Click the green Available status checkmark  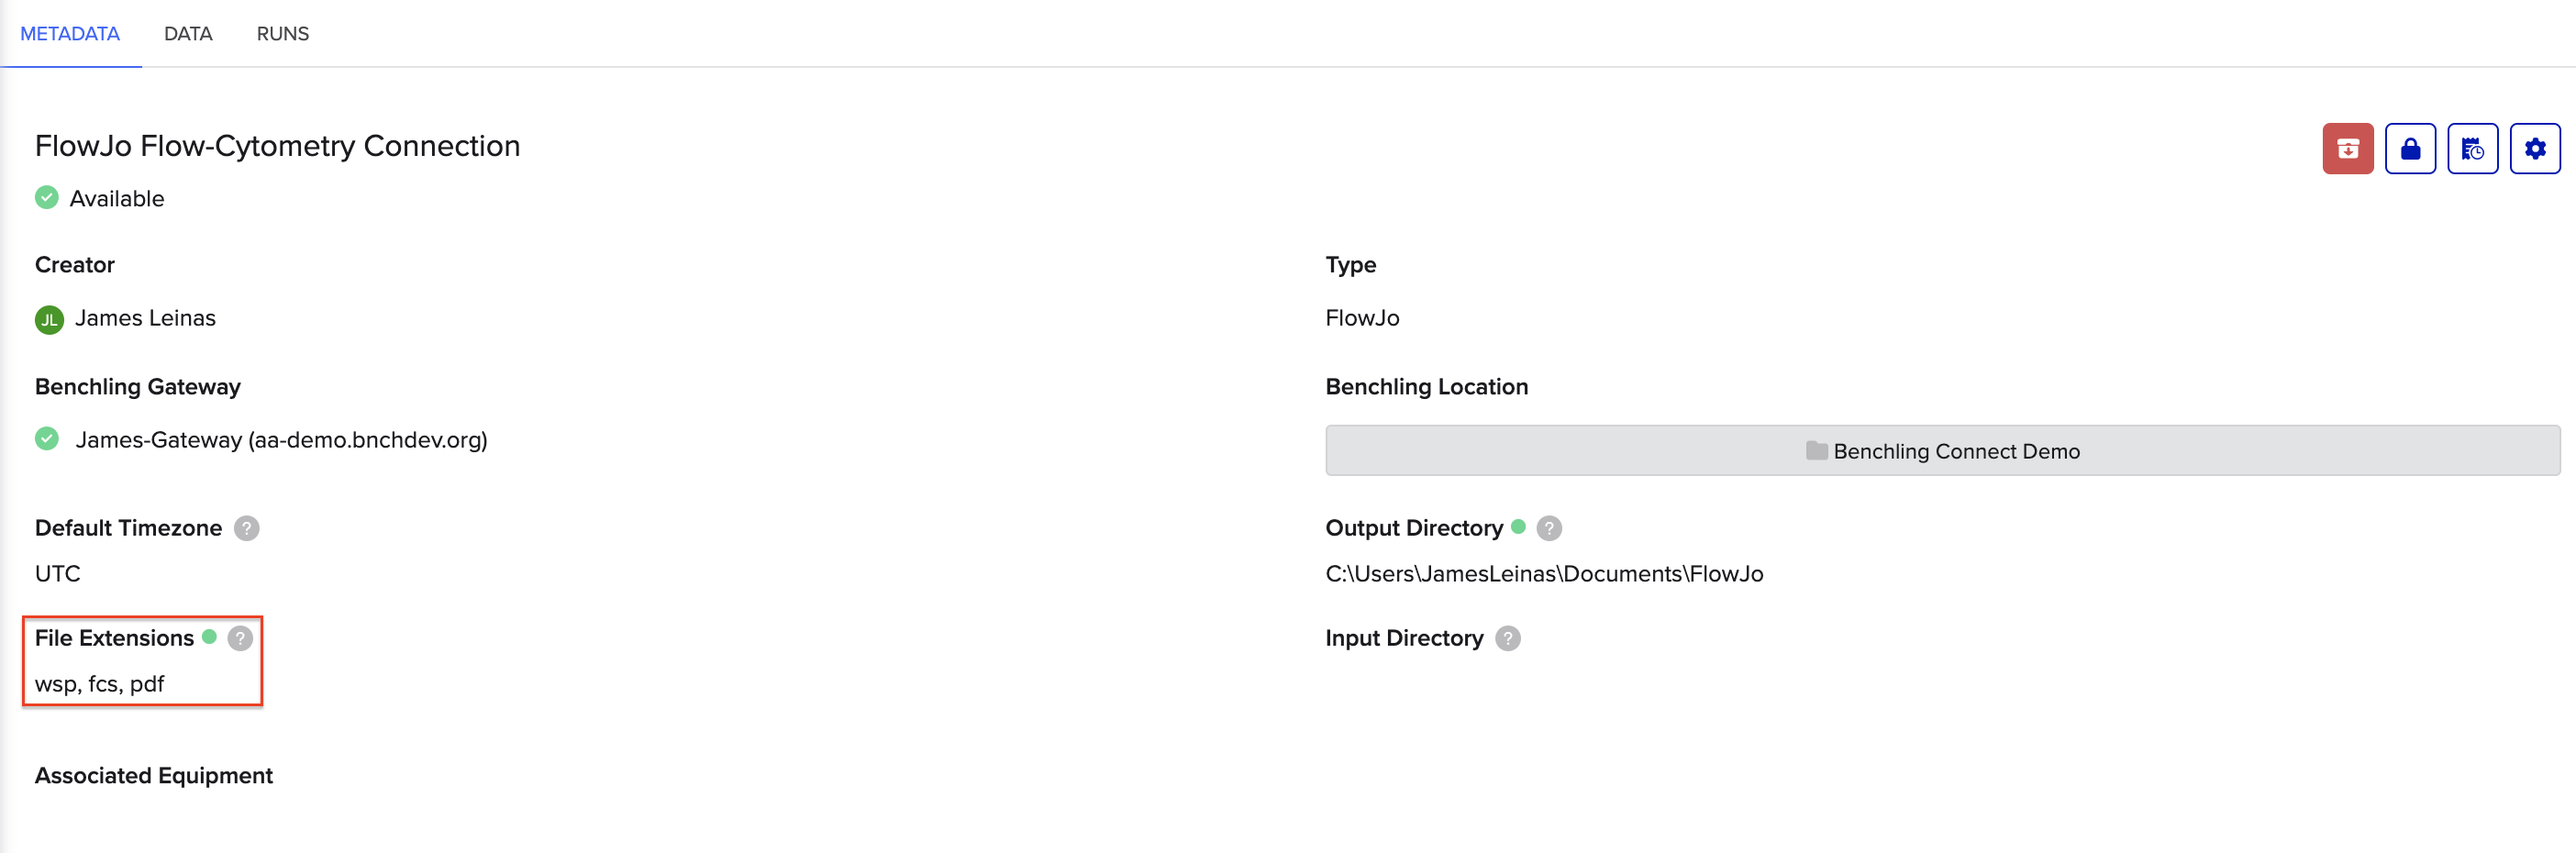click(46, 197)
